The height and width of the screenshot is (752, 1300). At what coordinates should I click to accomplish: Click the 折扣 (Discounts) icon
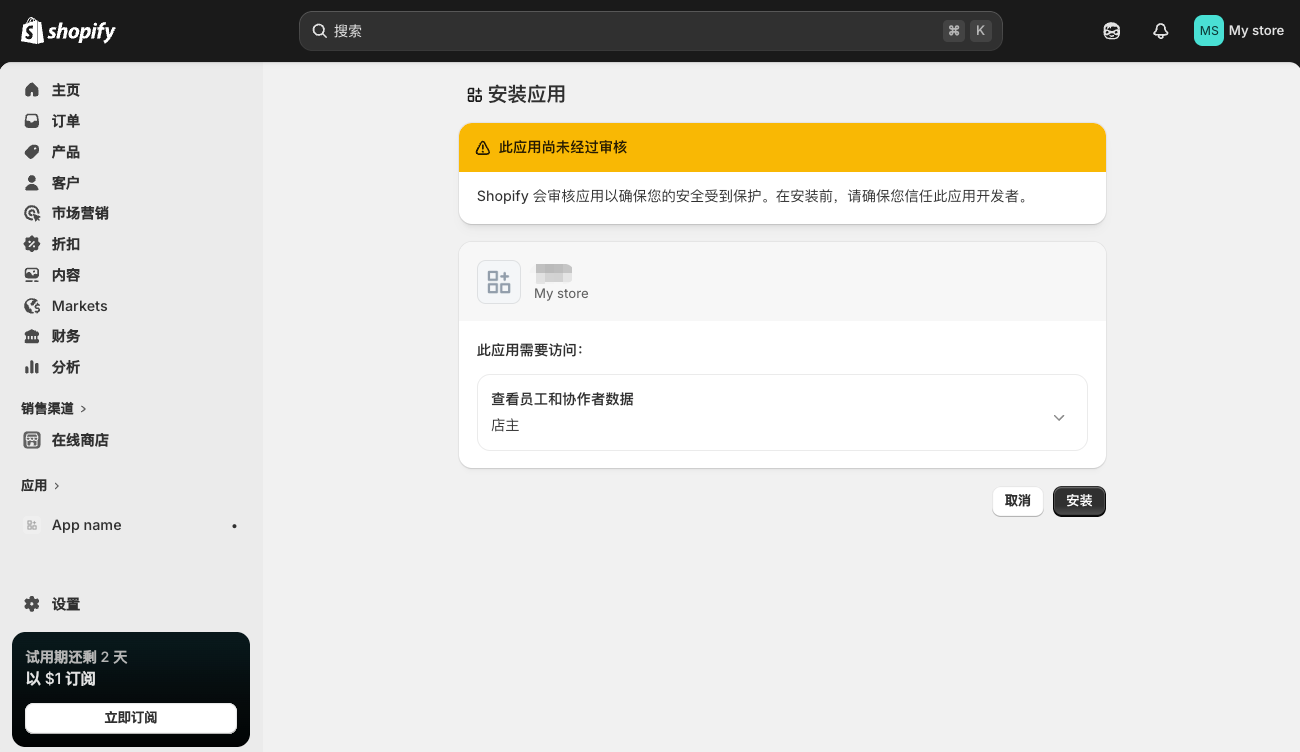33,244
